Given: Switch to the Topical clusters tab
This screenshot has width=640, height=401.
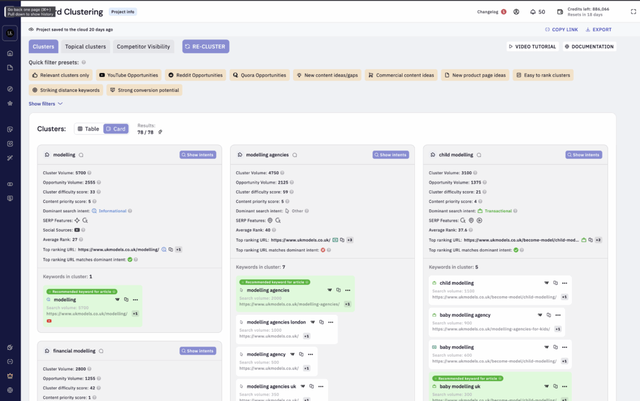Looking at the screenshot, I should tap(85, 46).
